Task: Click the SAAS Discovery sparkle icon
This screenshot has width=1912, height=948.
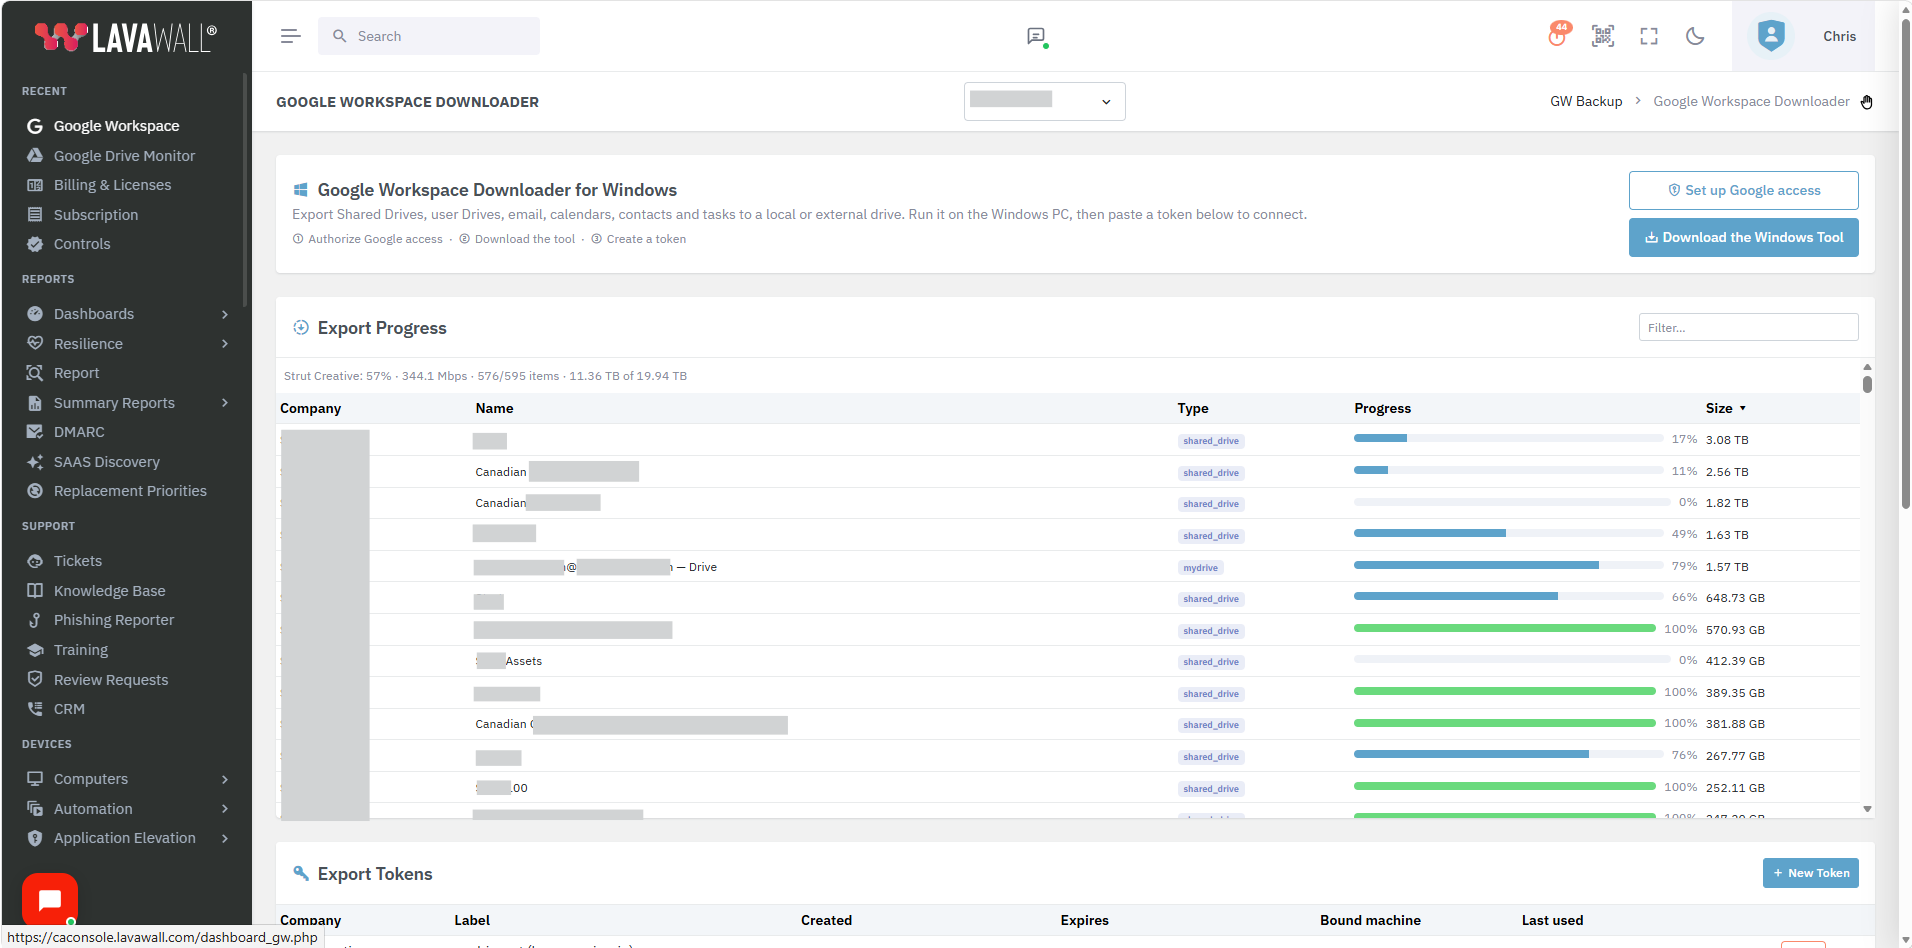Action: 35,462
